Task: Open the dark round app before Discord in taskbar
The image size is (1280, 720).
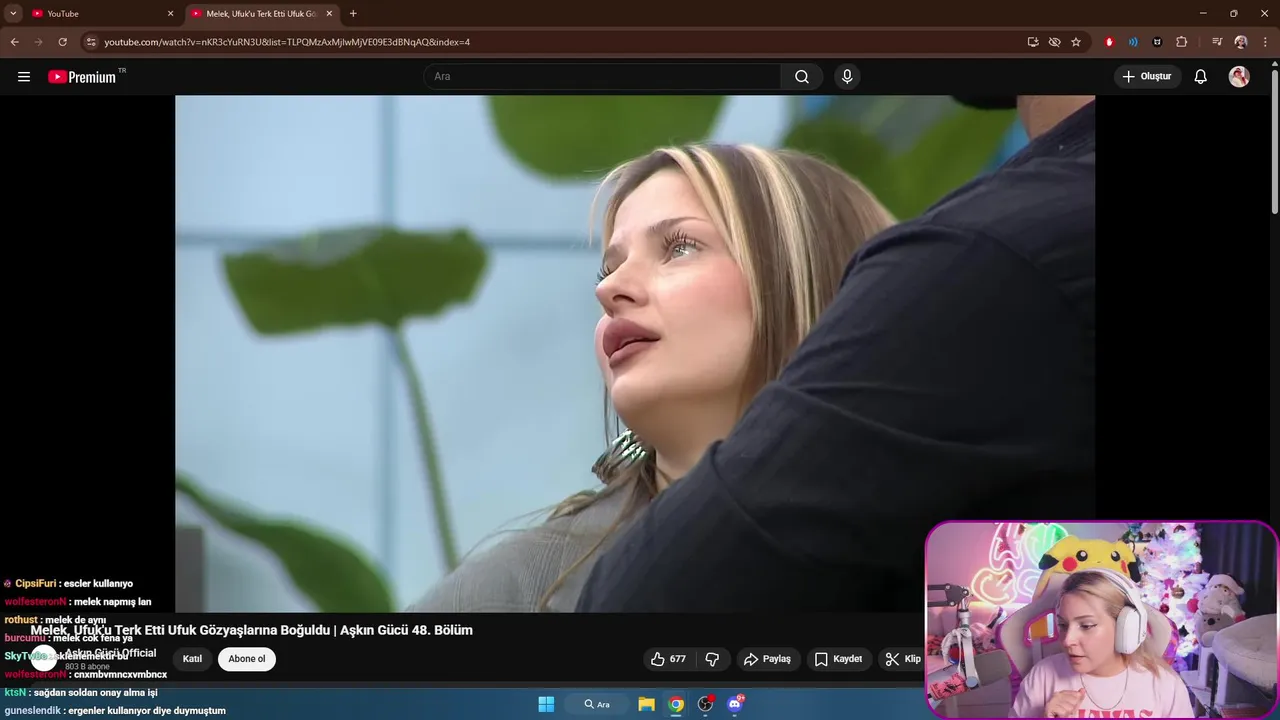Action: (x=706, y=704)
